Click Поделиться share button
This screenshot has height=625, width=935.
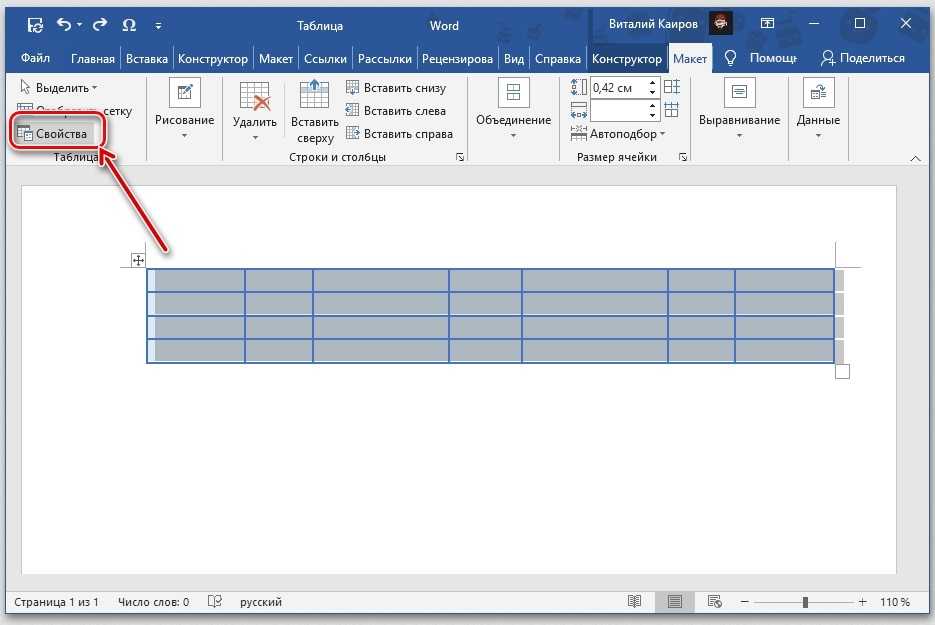pyautogui.click(x=863, y=59)
